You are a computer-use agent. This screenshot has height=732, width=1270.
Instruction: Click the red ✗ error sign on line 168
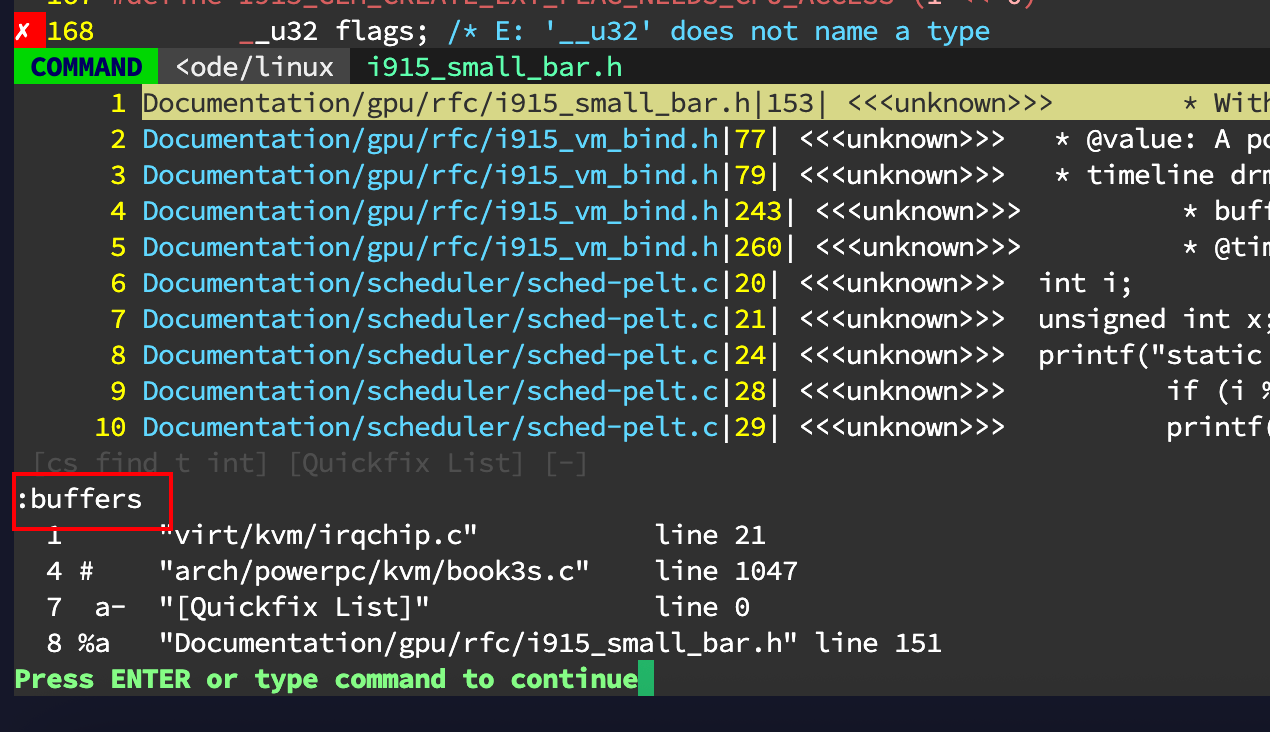pos(24,32)
